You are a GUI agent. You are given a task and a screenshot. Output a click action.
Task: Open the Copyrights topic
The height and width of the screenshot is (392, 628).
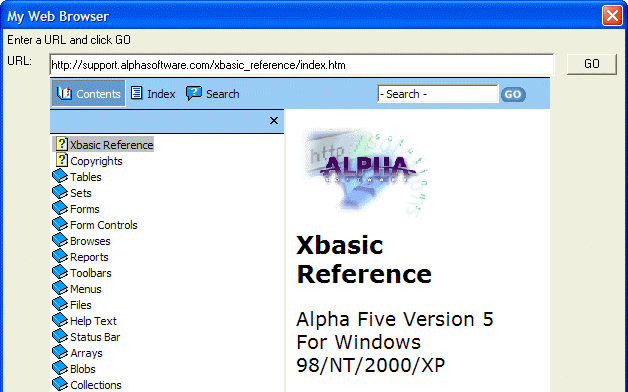pyautogui.click(x=96, y=161)
